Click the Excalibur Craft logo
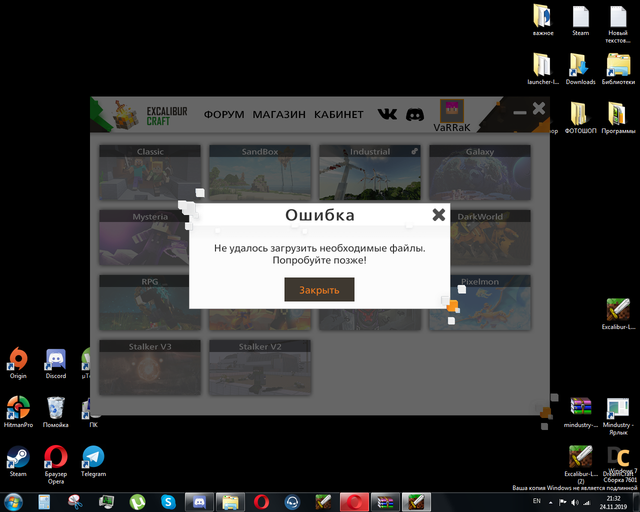 [x=151, y=116]
